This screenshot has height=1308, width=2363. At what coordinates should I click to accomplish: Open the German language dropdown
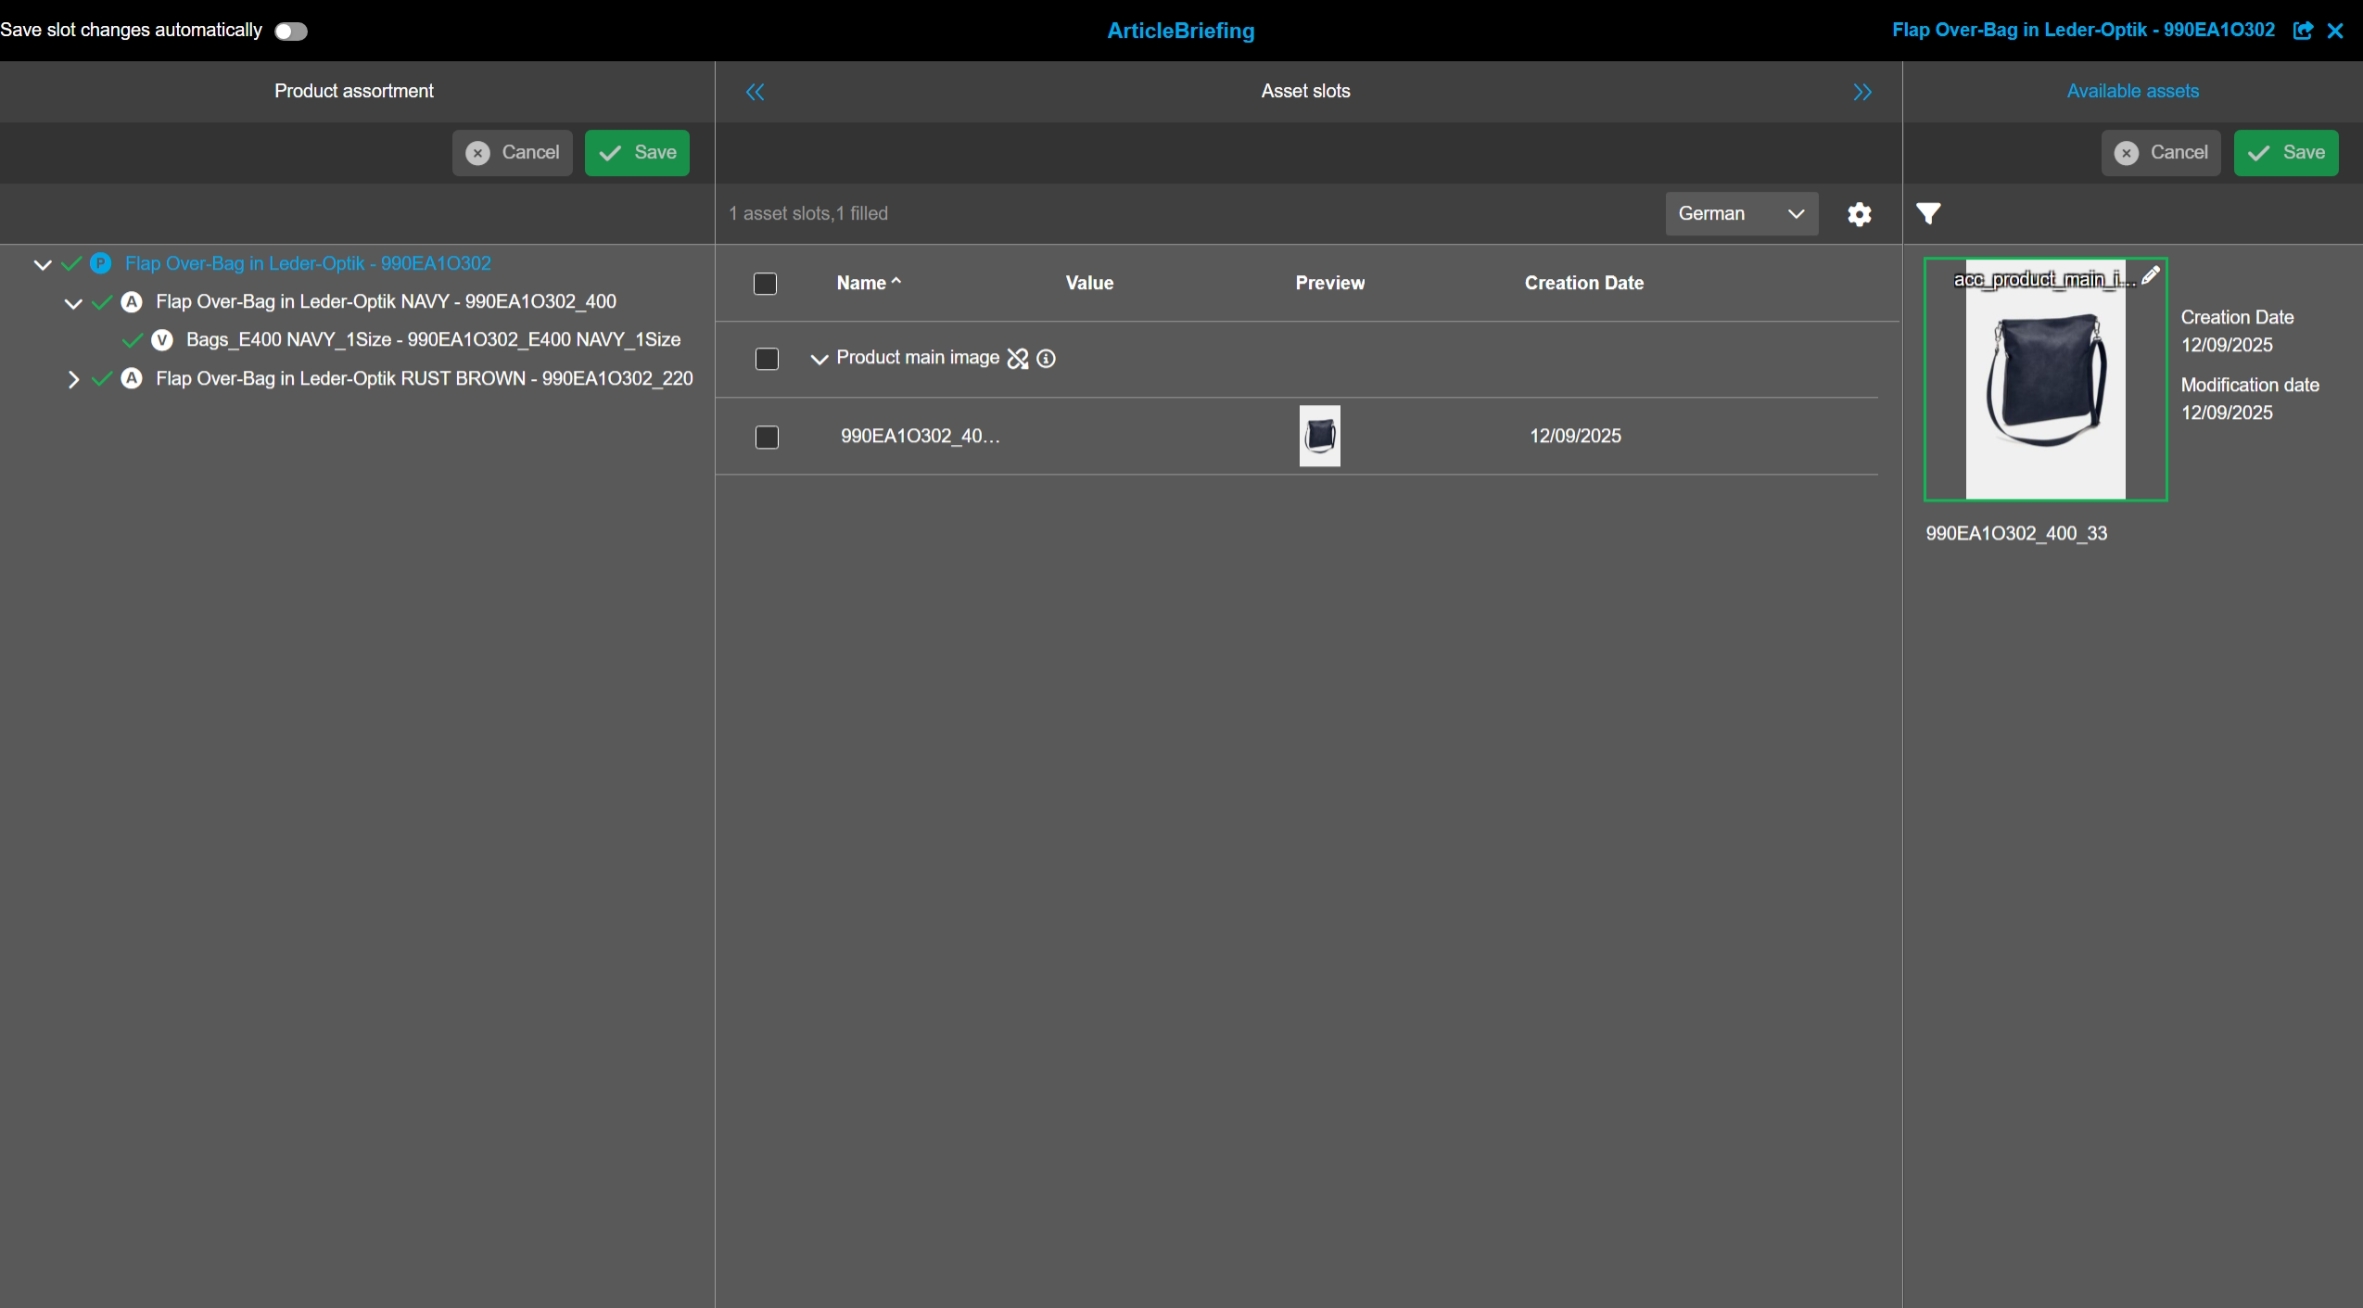(1741, 214)
